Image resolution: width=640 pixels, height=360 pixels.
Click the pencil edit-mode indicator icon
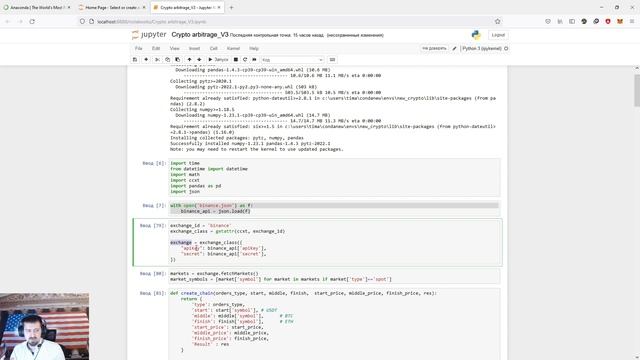coord(454,48)
